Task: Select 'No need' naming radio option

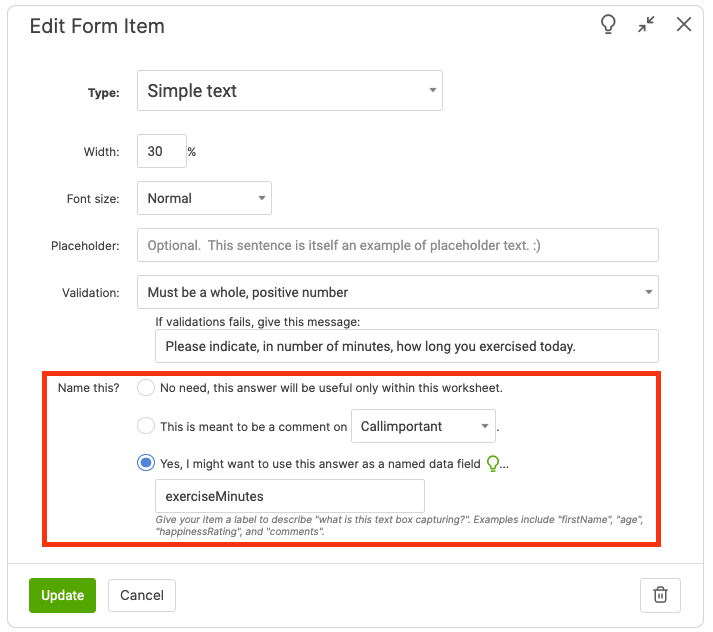Action: pos(146,387)
